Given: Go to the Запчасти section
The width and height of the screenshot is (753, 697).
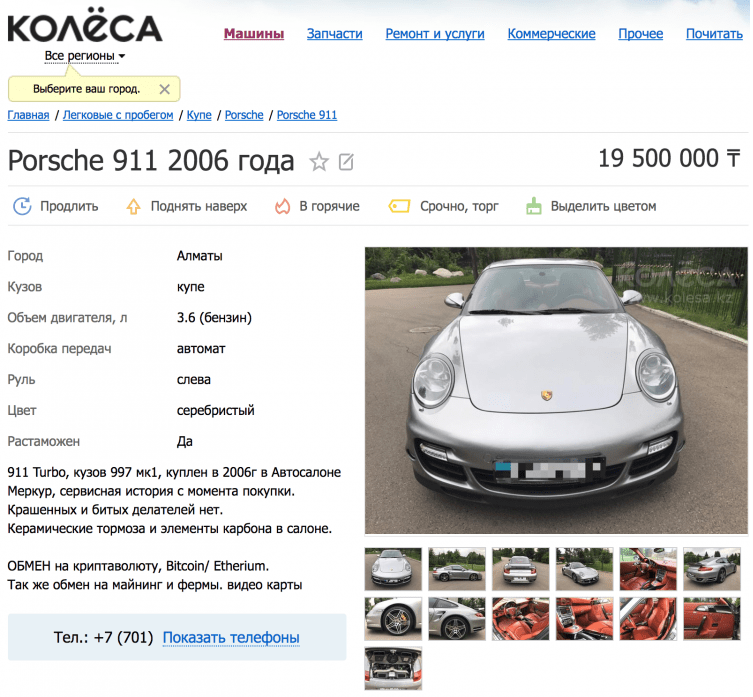Looking at the screenshot, I should 335,34.
